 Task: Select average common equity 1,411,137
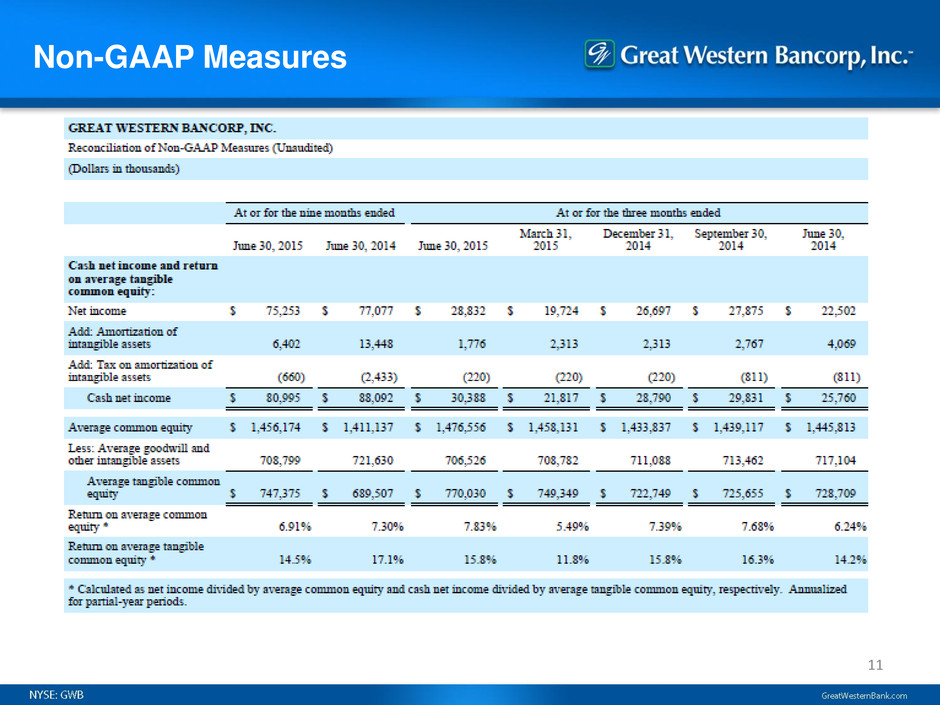tap(368, 428)
